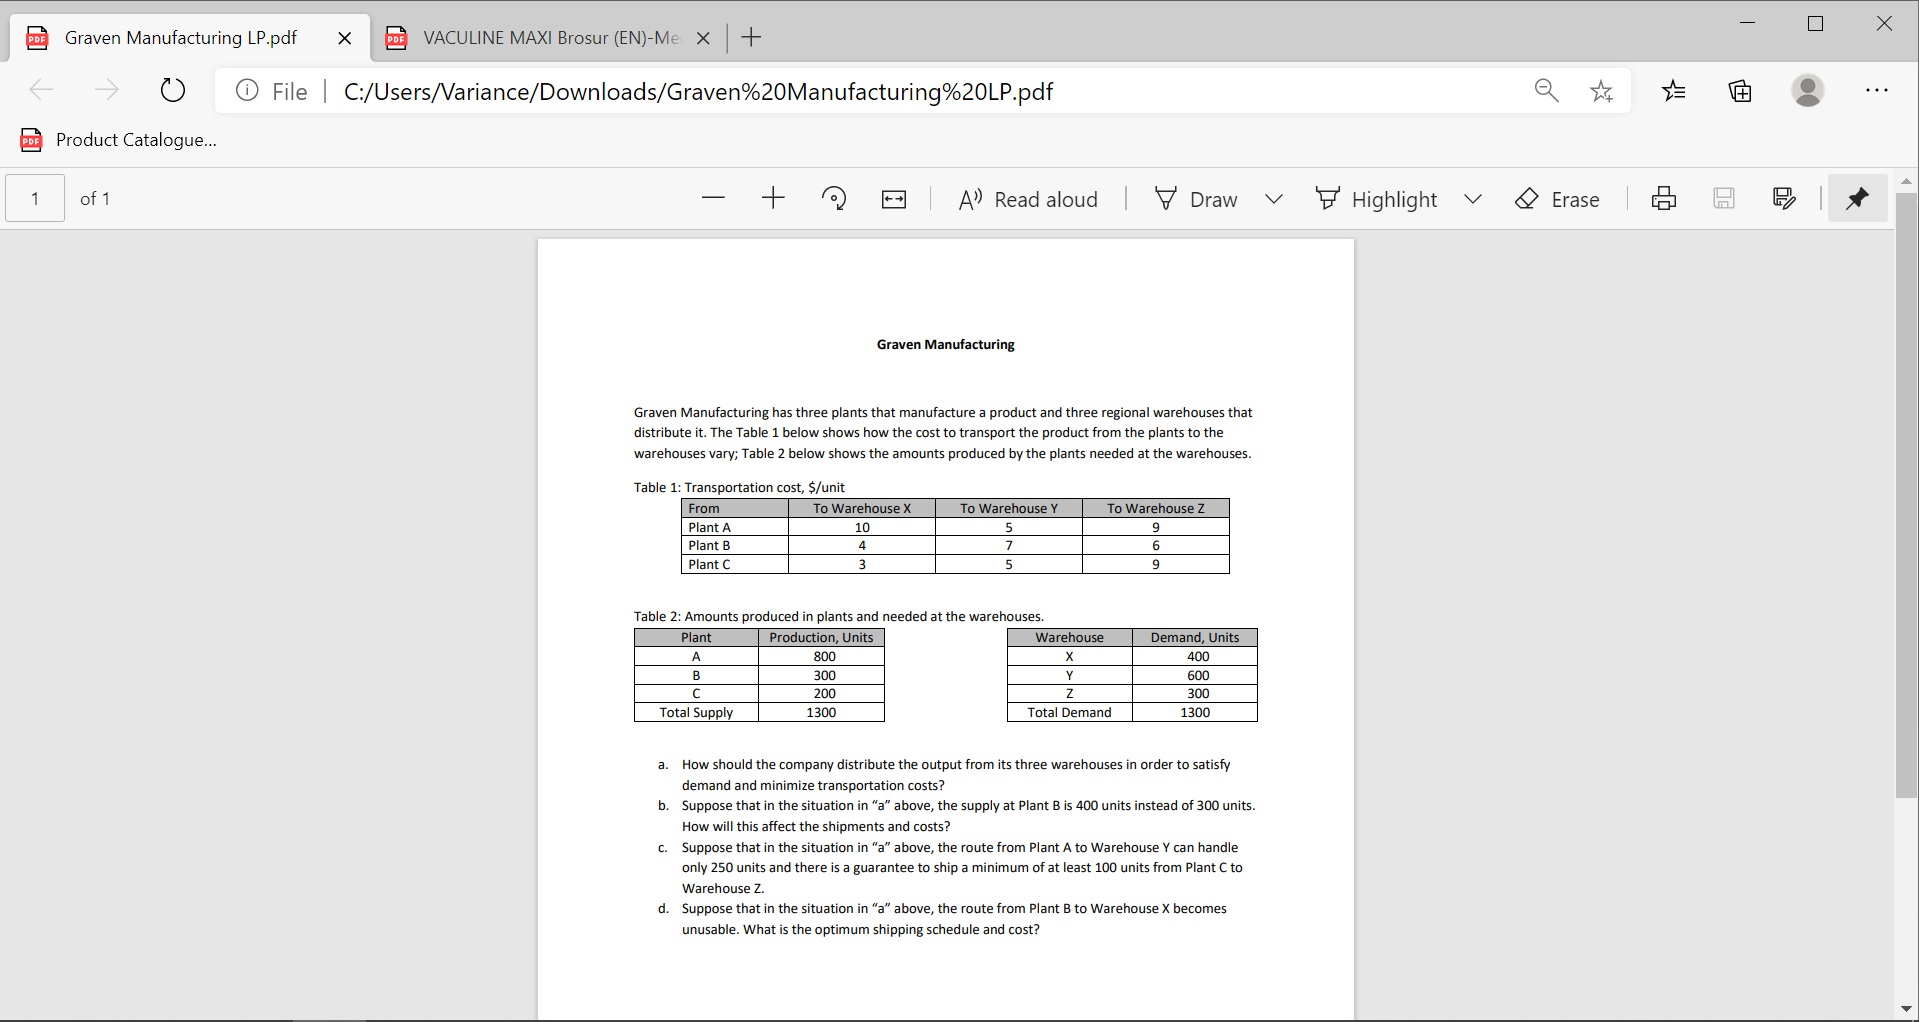Screen dimensions: 1919x1022
Task: Open browser Settings and more menu
Action: point(1877,91)
